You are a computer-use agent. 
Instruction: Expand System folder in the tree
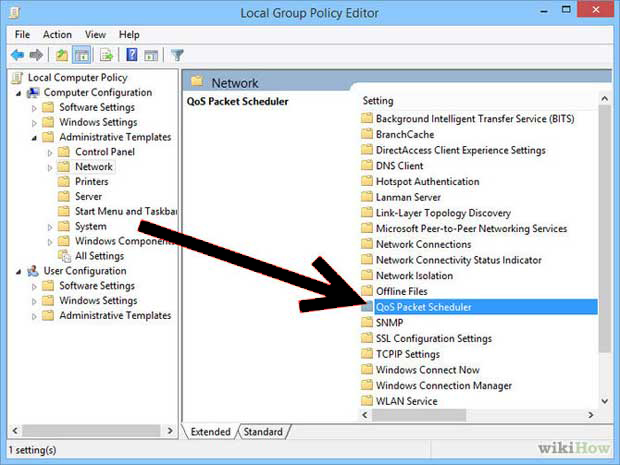tap(51, 227)
